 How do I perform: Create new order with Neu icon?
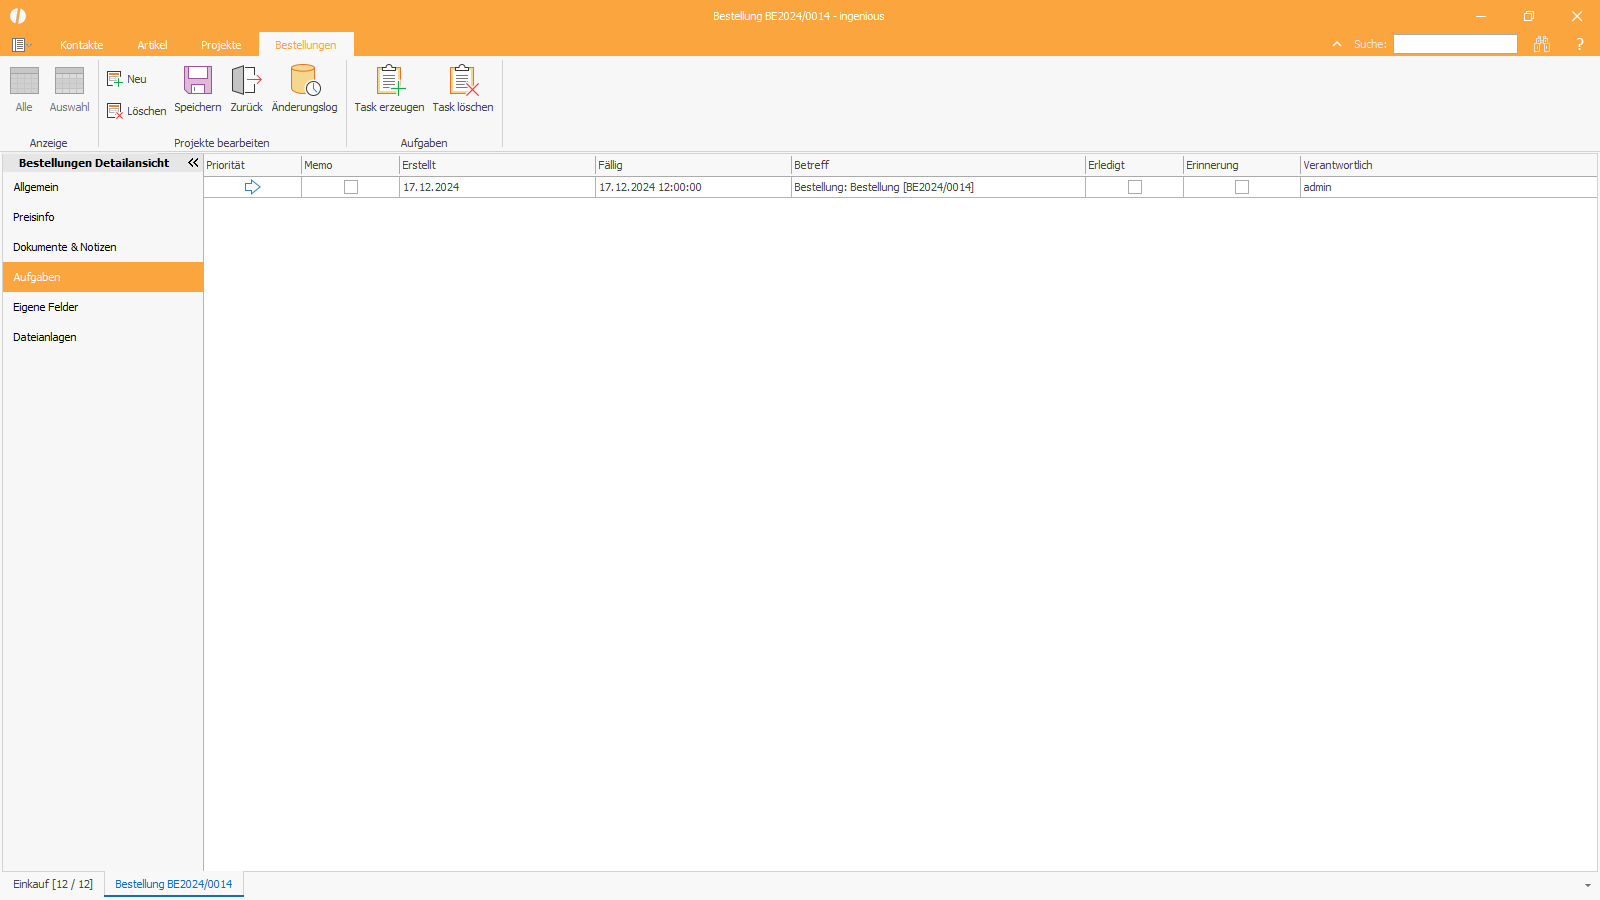115,79
